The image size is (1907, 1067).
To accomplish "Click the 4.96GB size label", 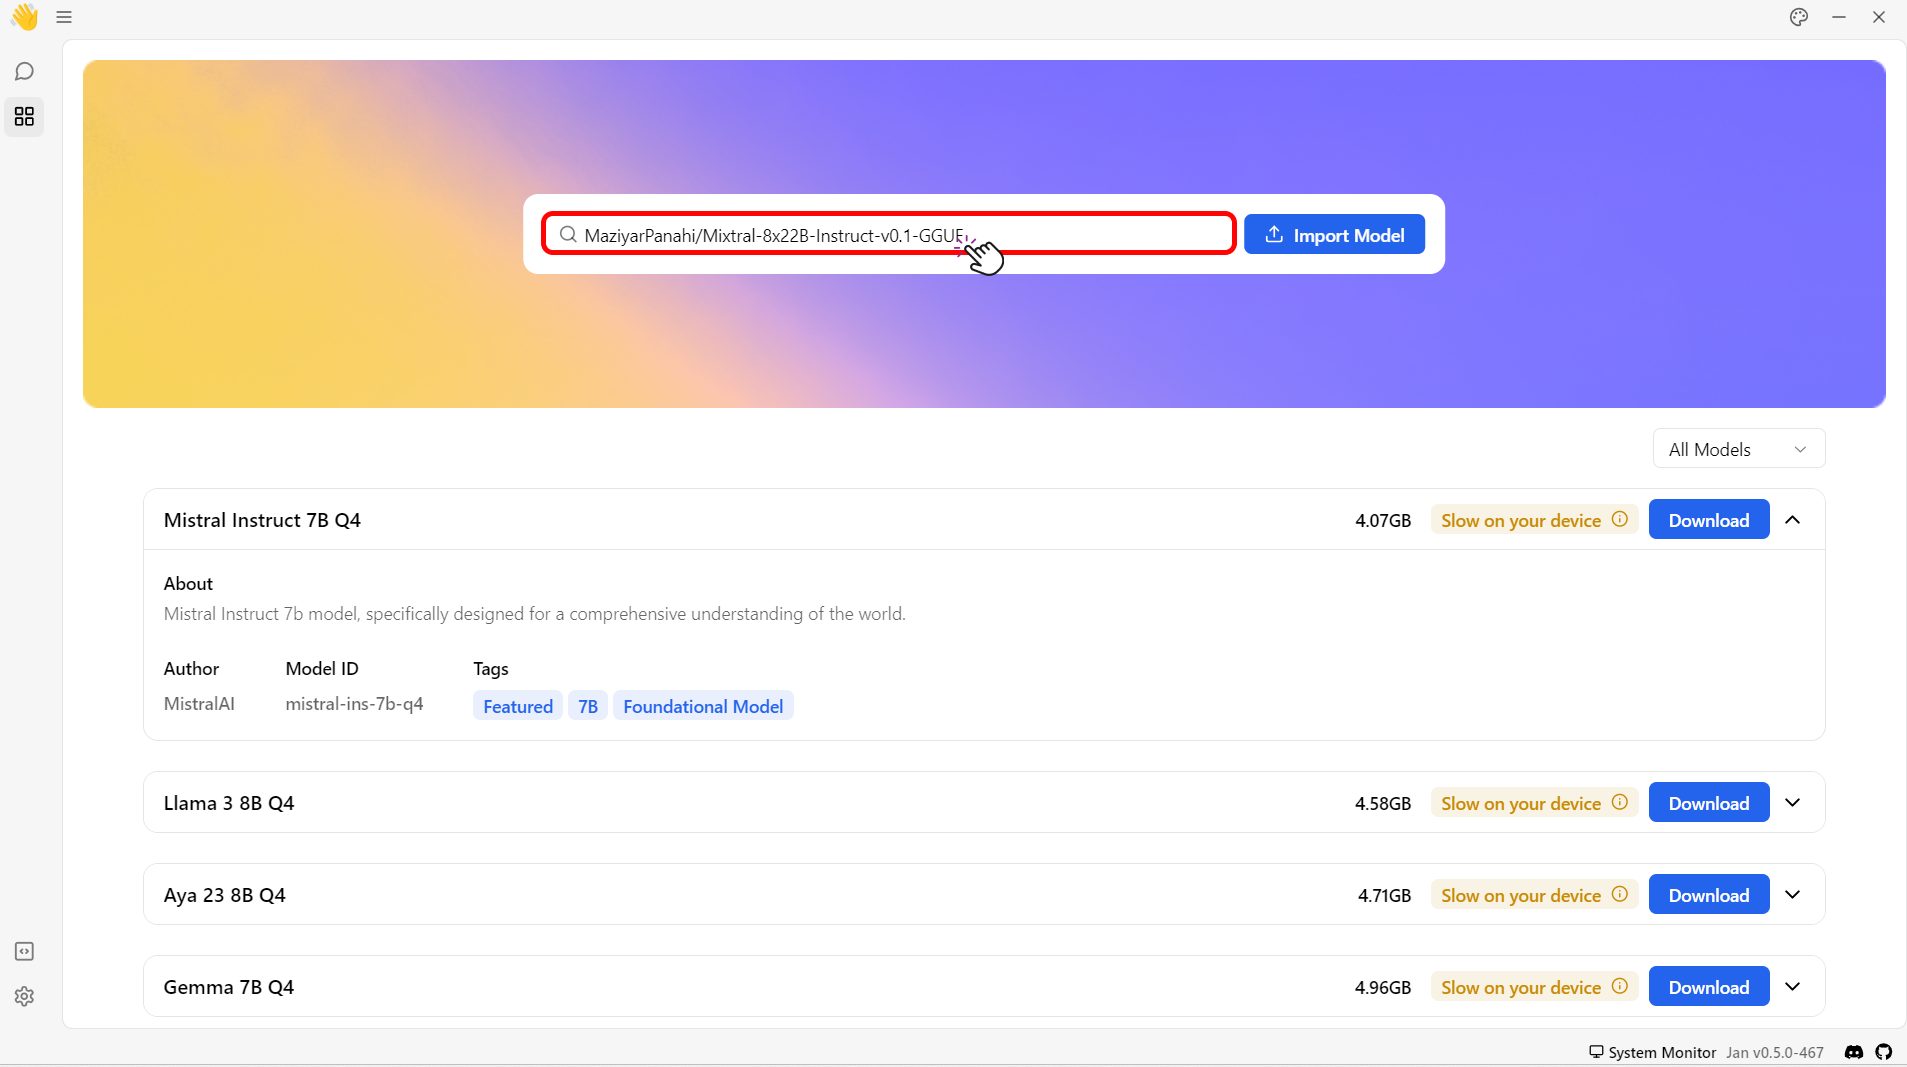I will click(1383, 987).
